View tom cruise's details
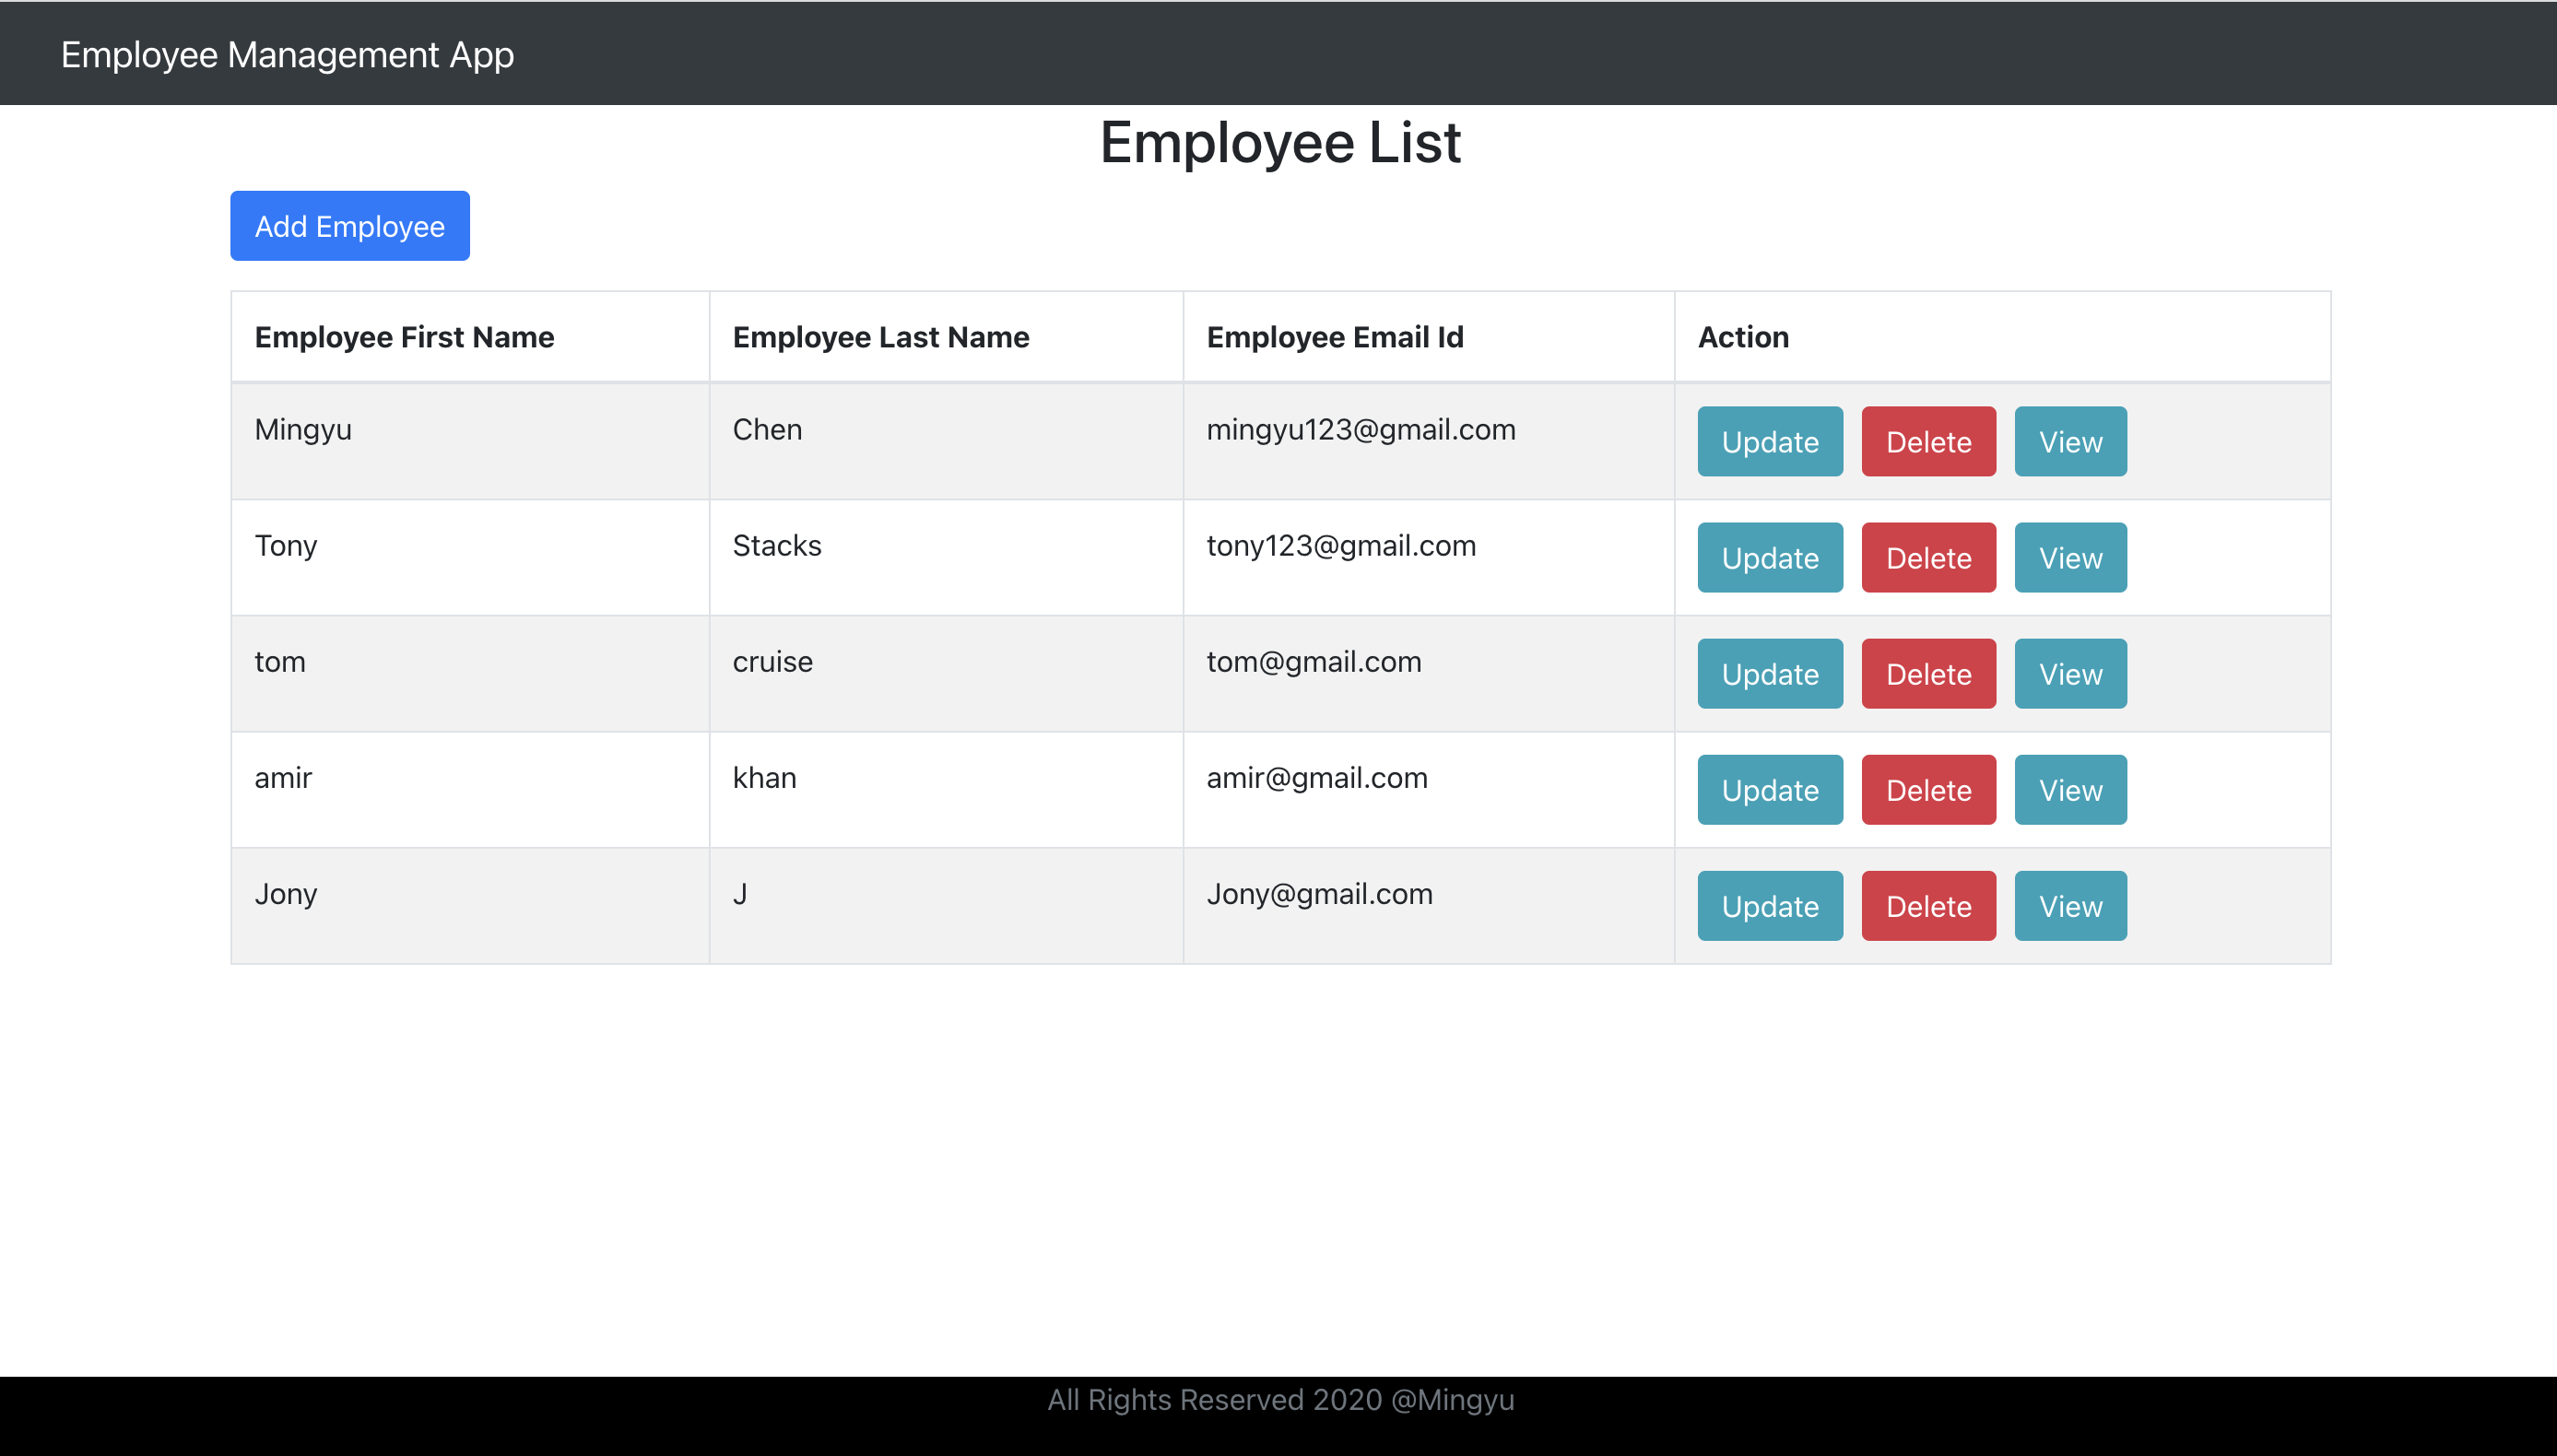The width and height of the screenshot is (2557, 1456). click(2069, 673)
